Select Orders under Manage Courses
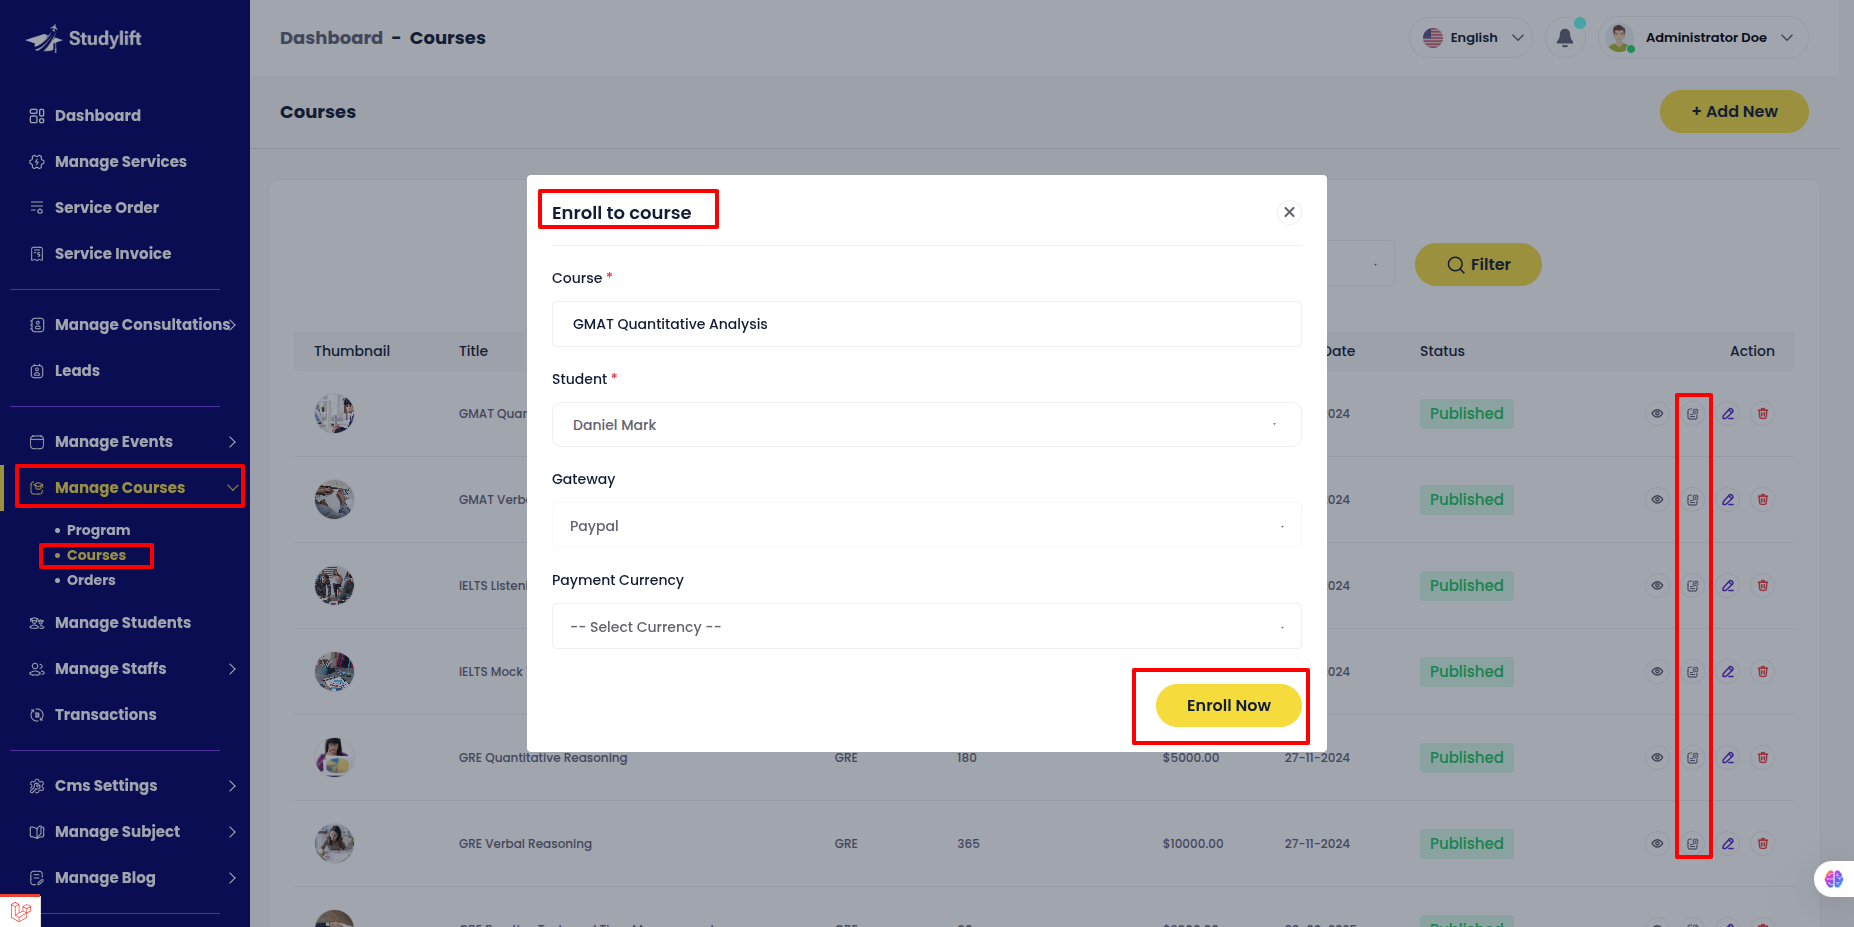Viewport: 1854px width, 927px height. (91, 581)
